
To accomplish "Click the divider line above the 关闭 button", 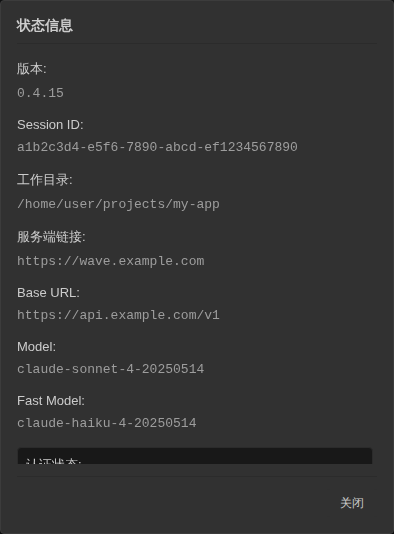I will tap(197, 476).
